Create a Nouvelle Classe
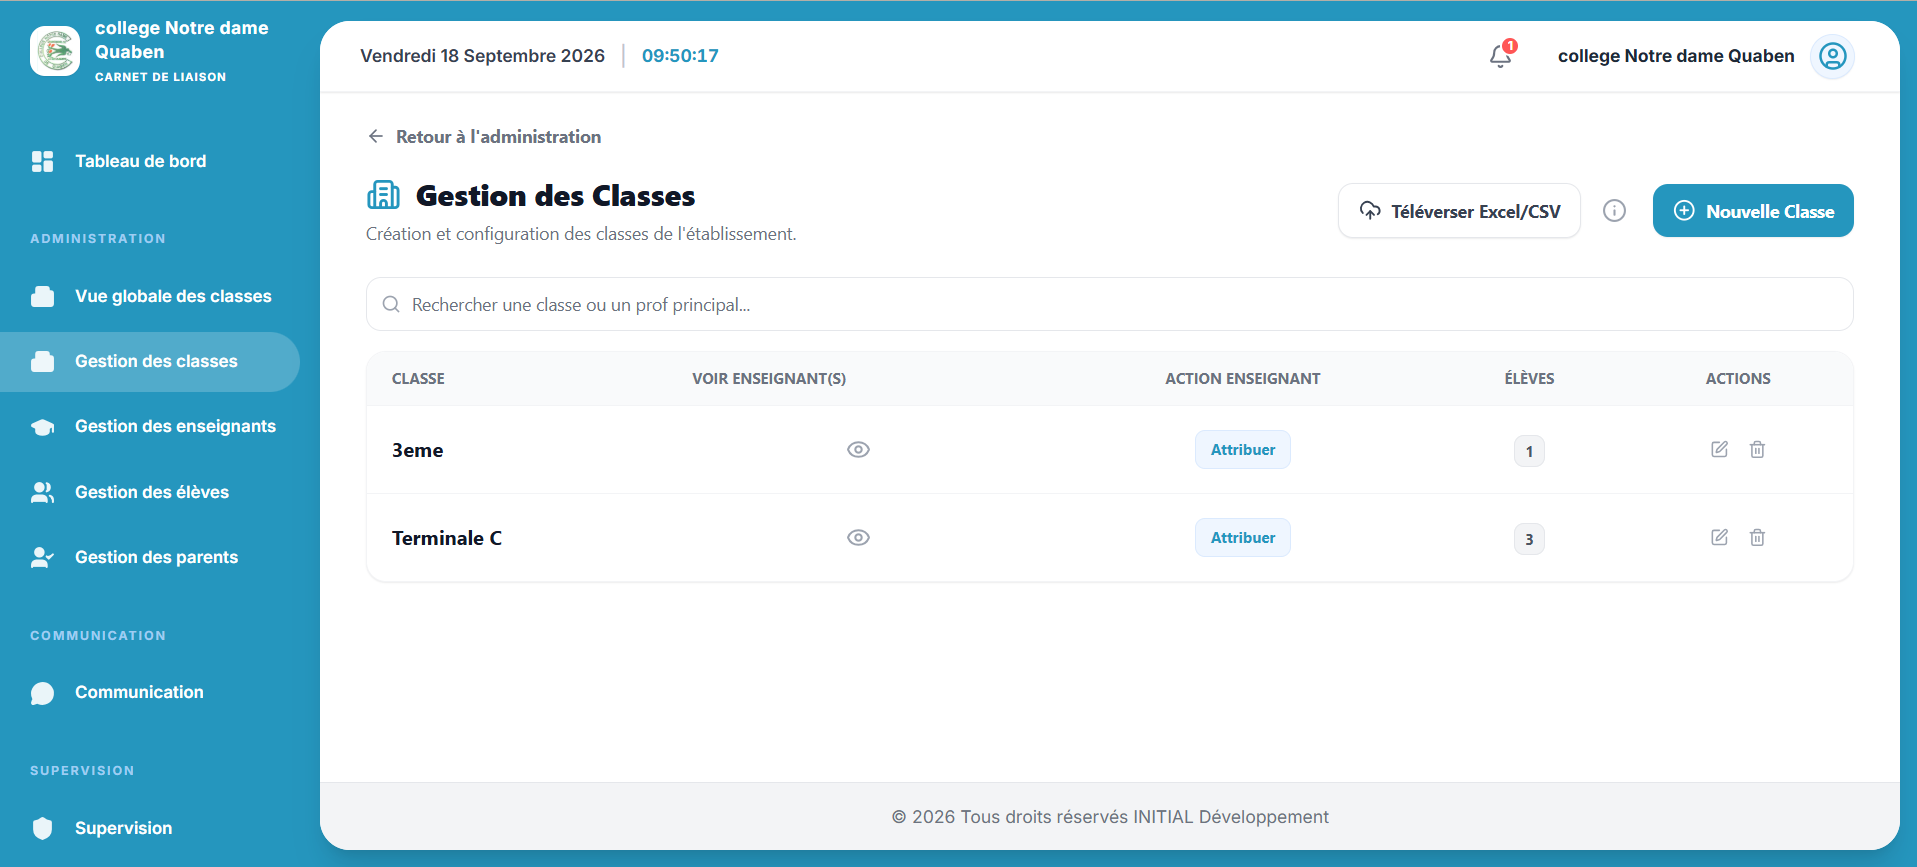 coord(1753,211)
